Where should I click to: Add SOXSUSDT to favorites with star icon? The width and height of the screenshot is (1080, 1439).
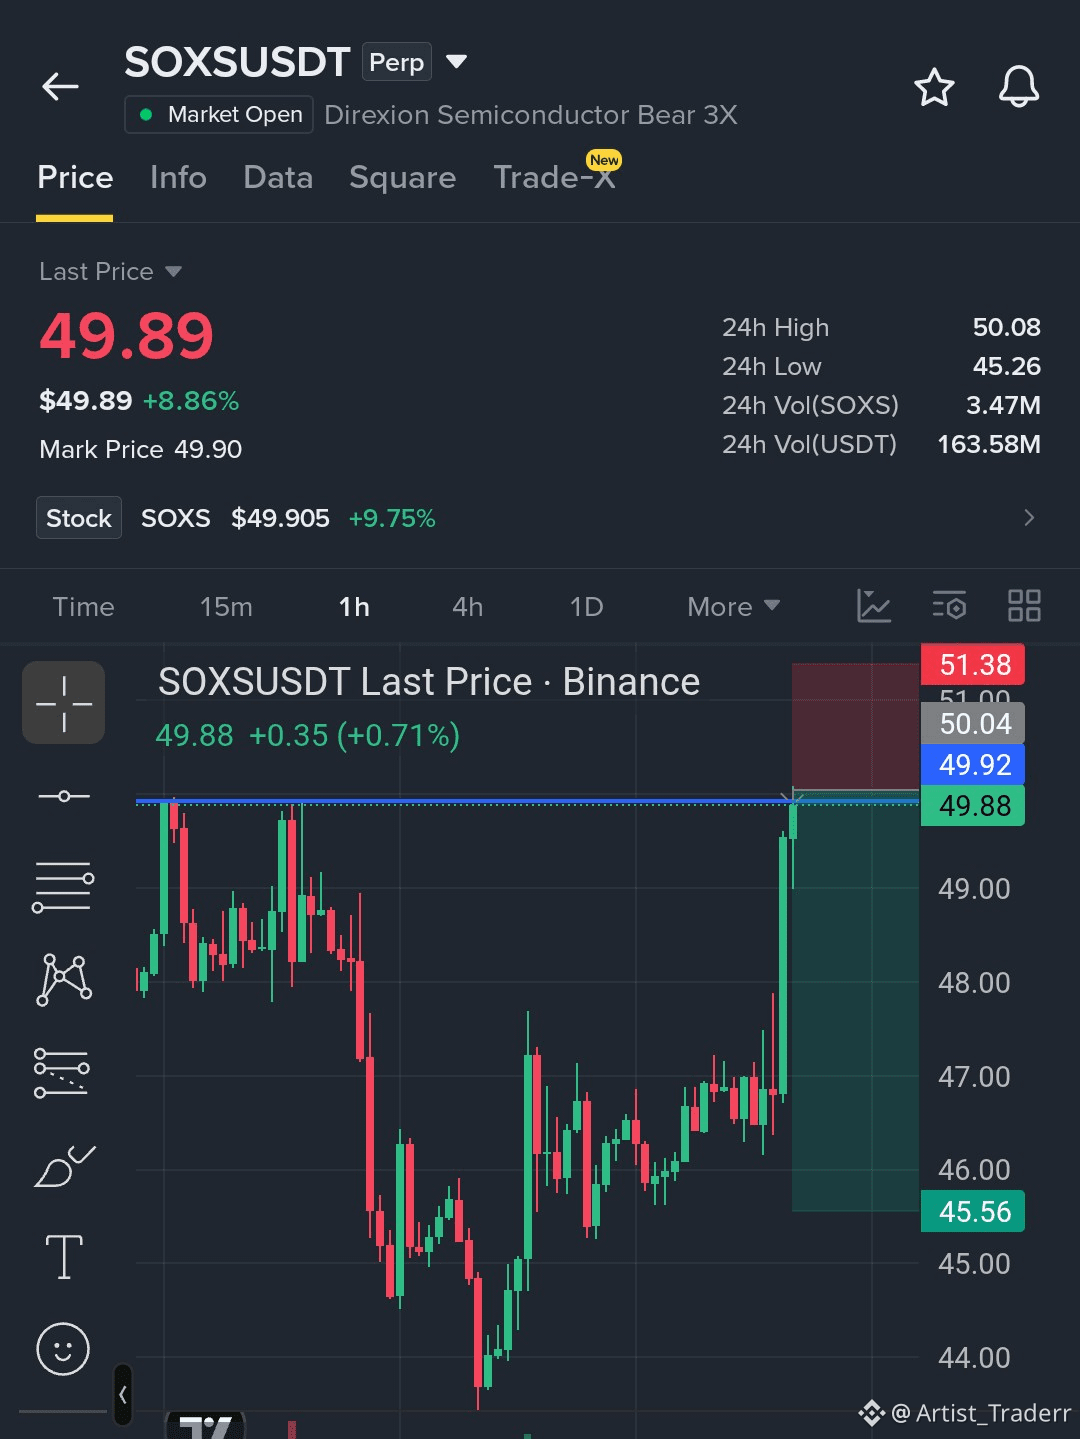tap(934, 87)
